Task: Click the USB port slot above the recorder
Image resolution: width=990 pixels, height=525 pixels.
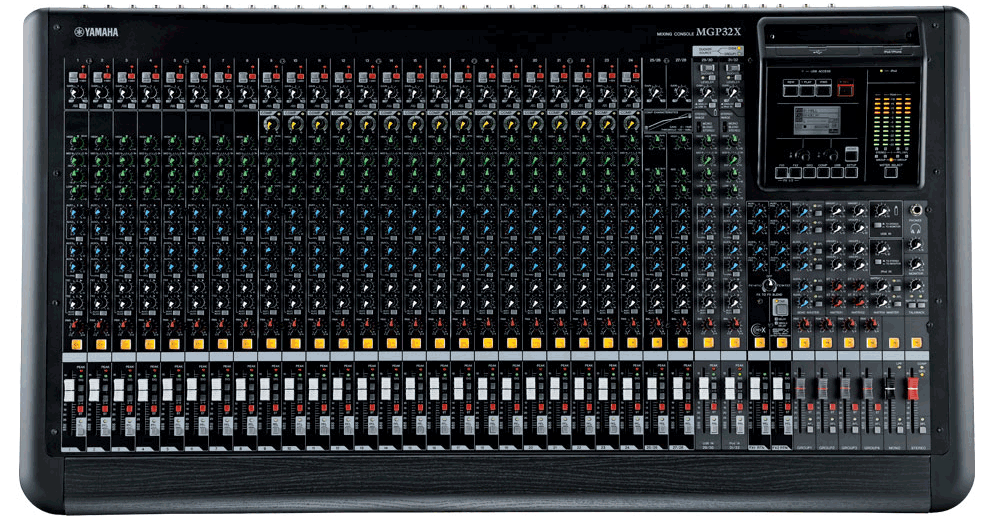Action: [x=818, y=52]
